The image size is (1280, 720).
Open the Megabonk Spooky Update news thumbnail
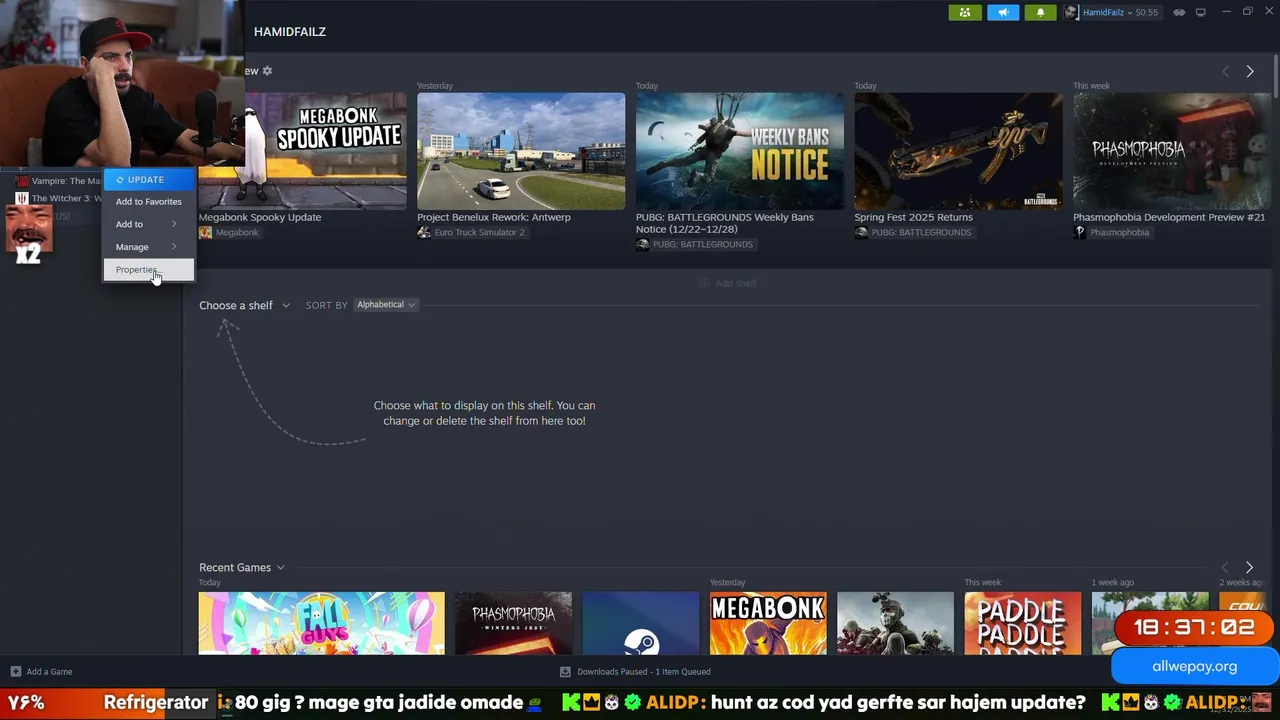click(303, 151)
